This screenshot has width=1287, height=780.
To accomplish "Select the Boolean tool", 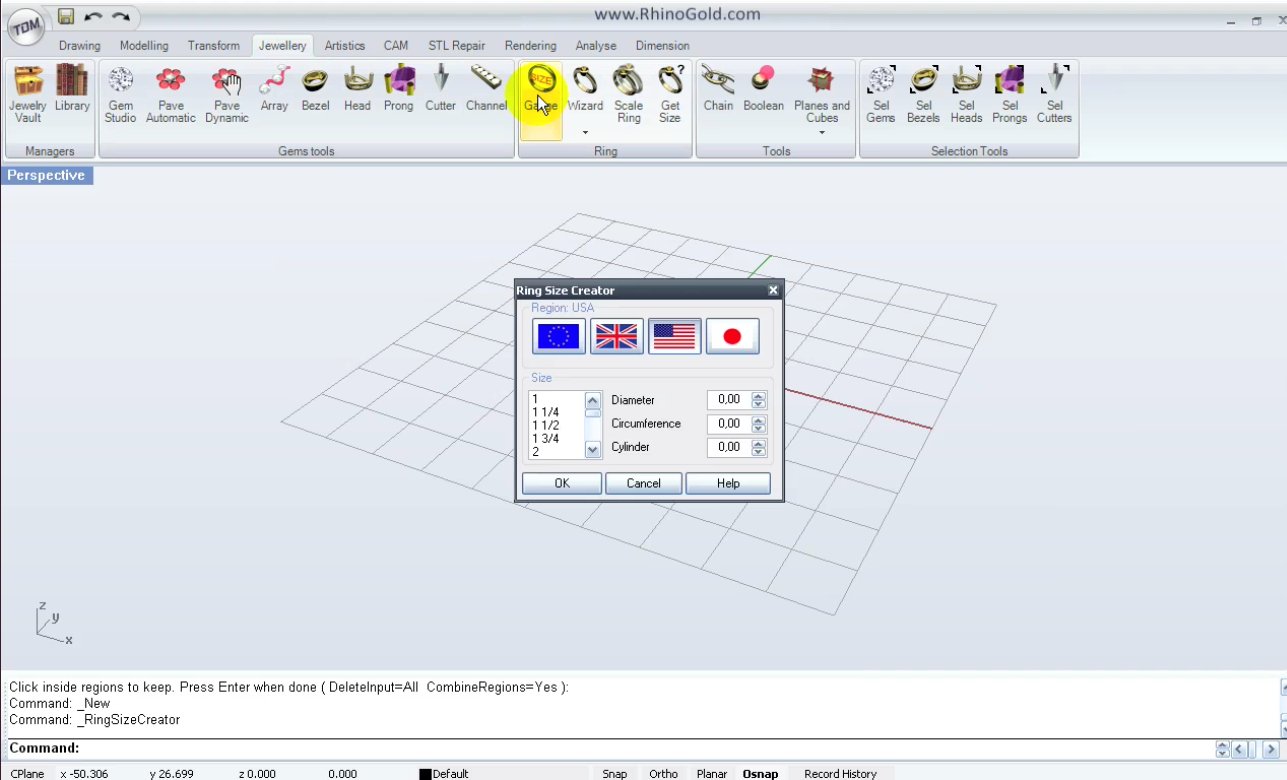I will click(764, 89).
